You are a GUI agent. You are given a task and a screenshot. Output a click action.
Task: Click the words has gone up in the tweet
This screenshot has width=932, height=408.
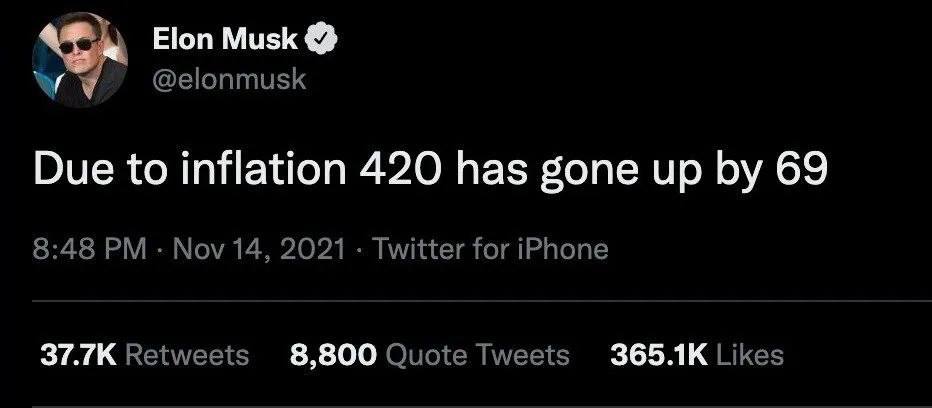pyautogui.click(x=569, y=173)
